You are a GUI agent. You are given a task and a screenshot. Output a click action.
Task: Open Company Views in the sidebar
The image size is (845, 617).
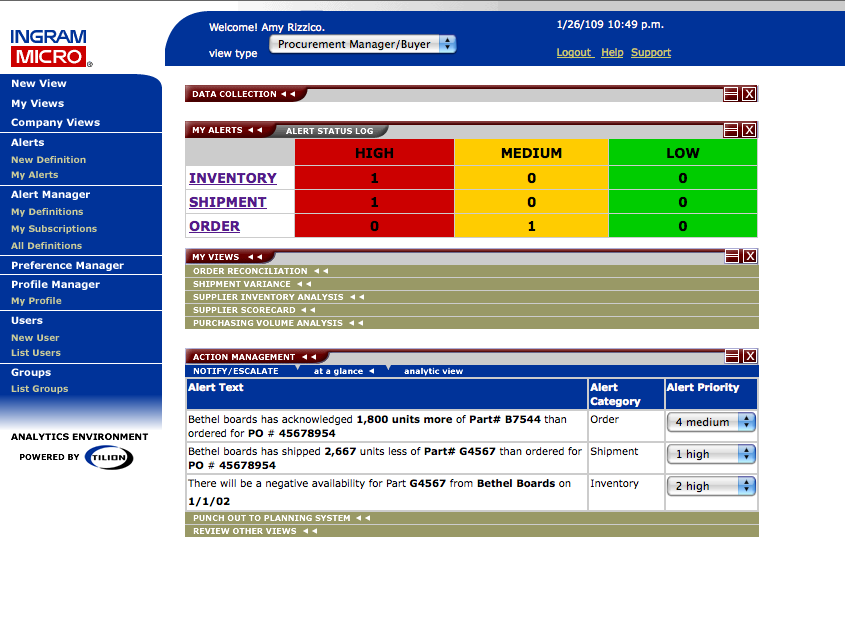[x=56, y=122]
